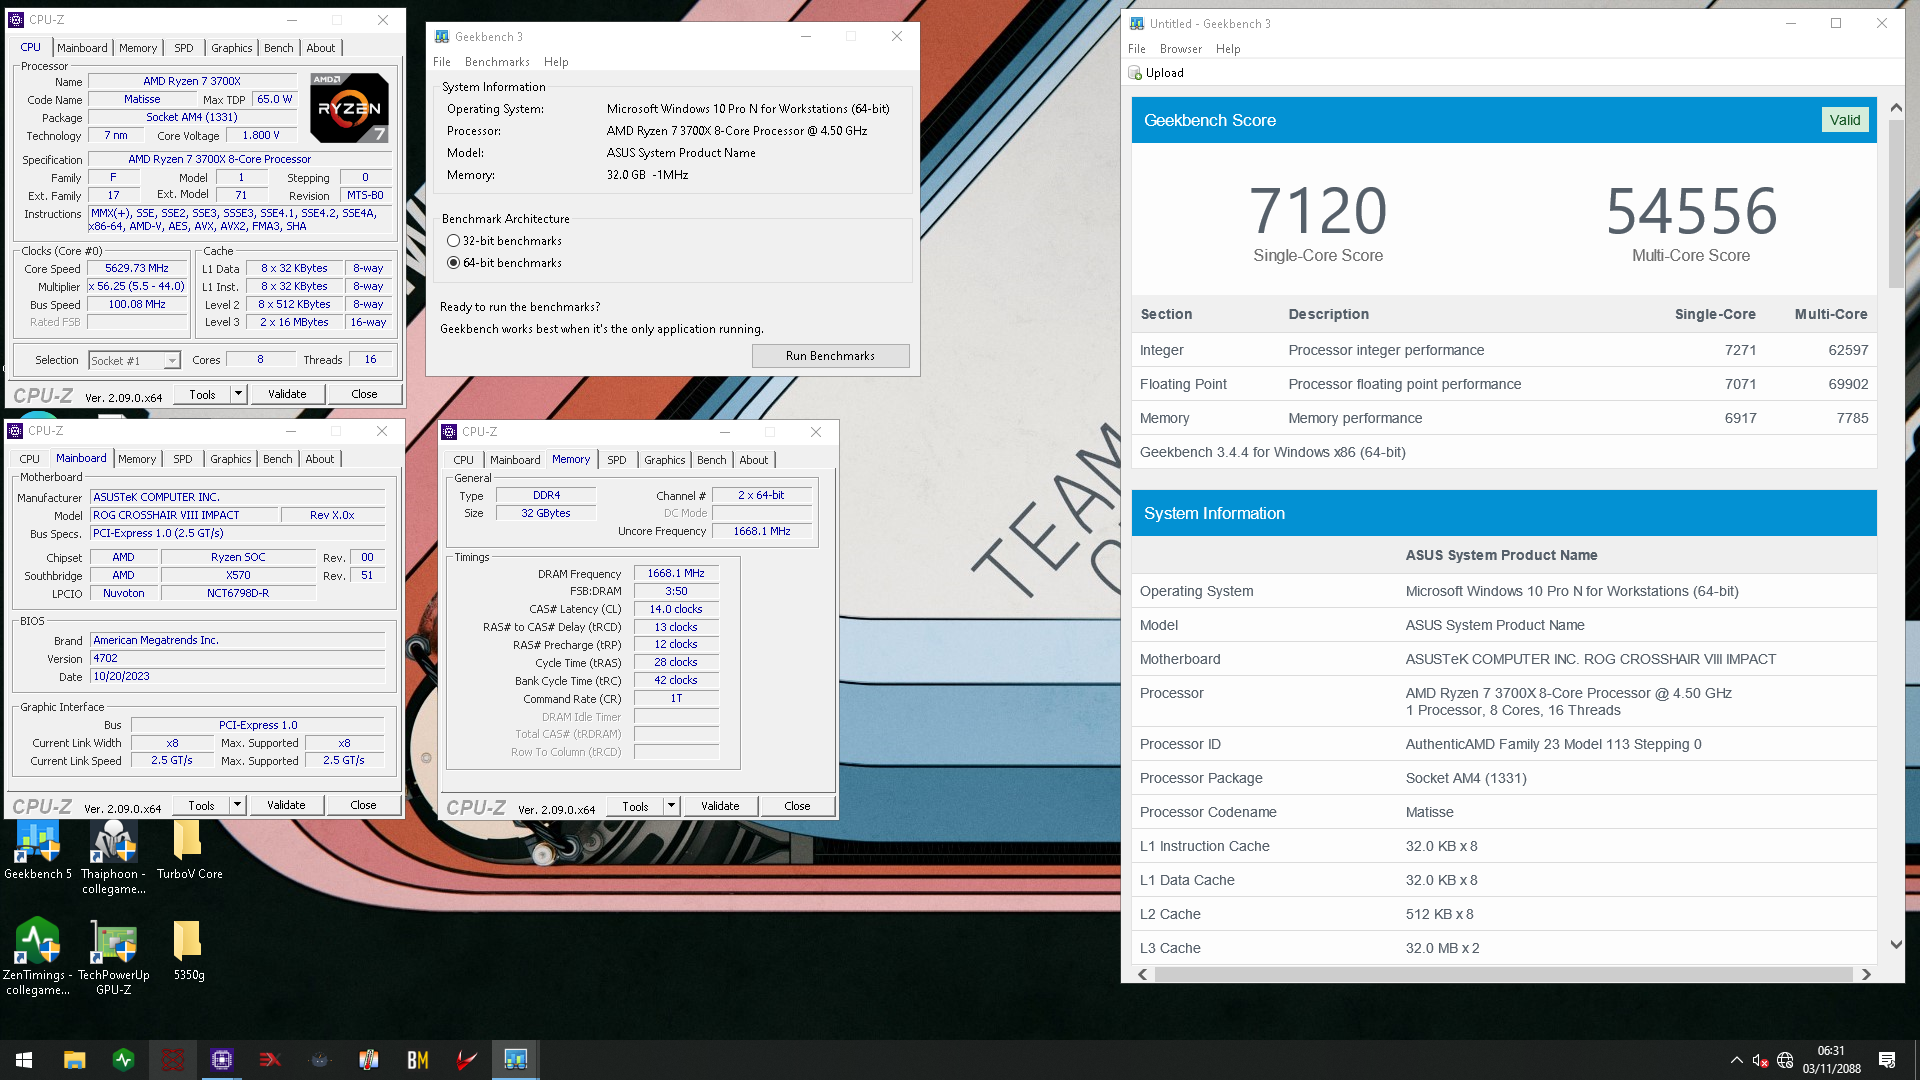Click the DRAM Frequency value 1668.1 MHz
The height and width of the screenshot is (1080, 1920).
(x=676, y=573)
